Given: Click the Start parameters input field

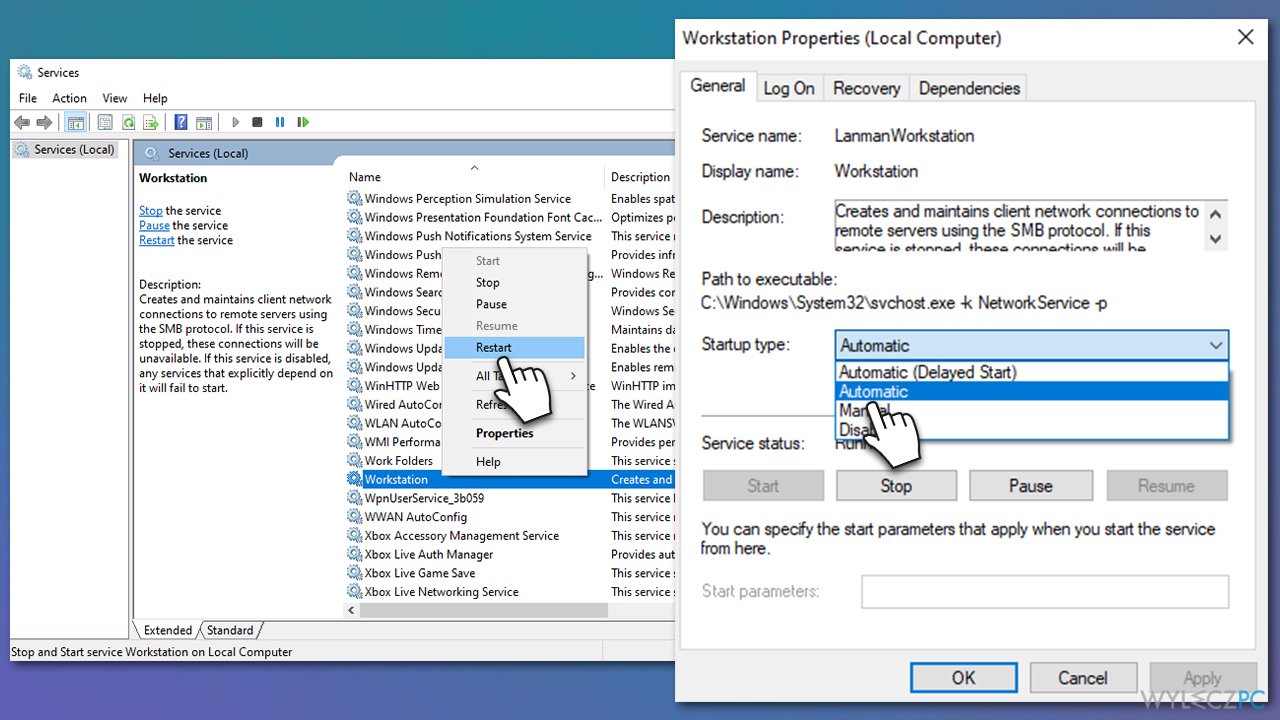Looking at the screenshot, I should [1045, 591].
